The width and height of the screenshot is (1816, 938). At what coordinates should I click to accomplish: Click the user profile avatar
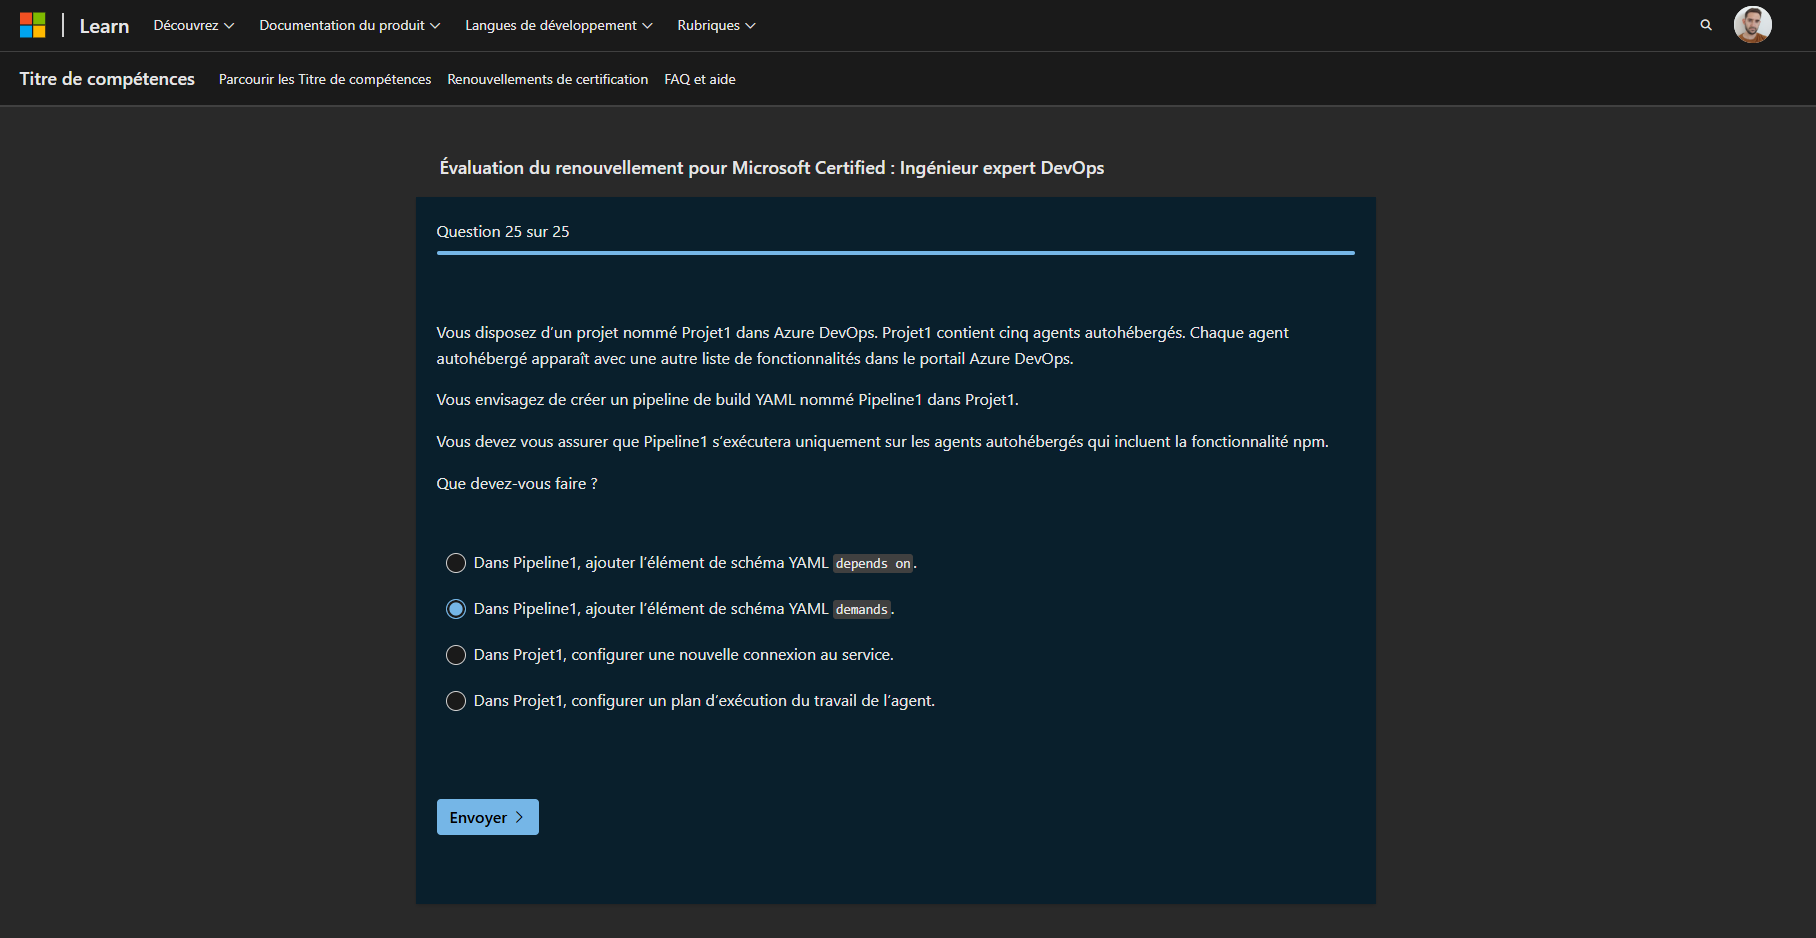[x=1752, y=24]
